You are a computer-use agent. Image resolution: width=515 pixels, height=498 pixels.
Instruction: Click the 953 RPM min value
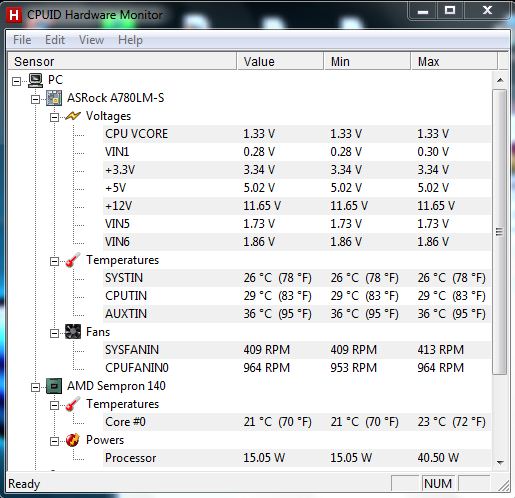click(354, 368)
